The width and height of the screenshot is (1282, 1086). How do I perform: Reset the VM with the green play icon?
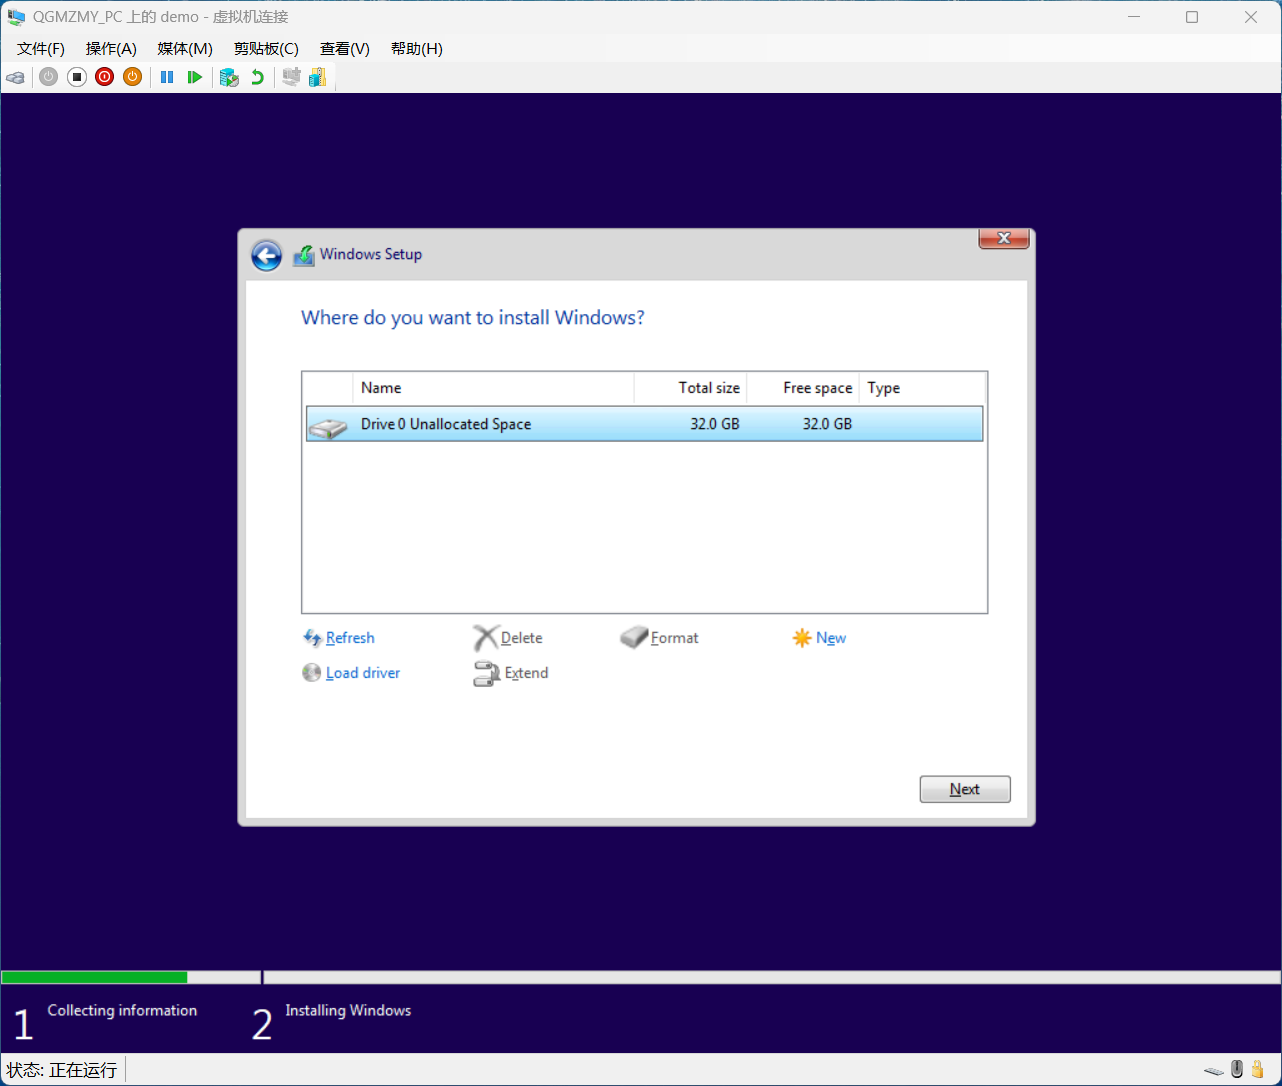(195, 77)
